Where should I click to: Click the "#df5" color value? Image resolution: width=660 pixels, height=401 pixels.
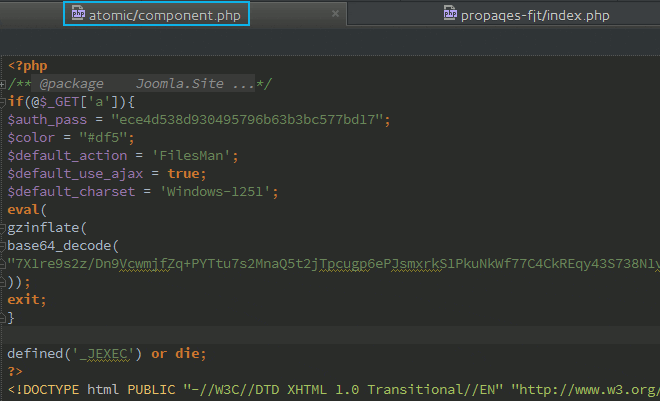[x=103, y=138]
